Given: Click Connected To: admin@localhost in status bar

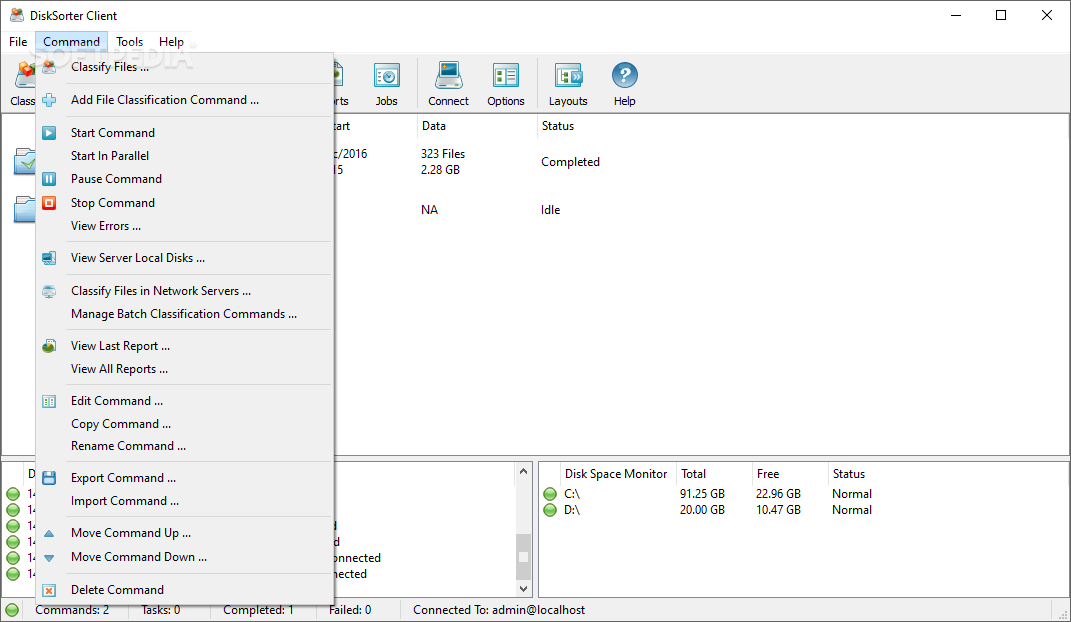Looking at the screenshot, I should point(499,610).
